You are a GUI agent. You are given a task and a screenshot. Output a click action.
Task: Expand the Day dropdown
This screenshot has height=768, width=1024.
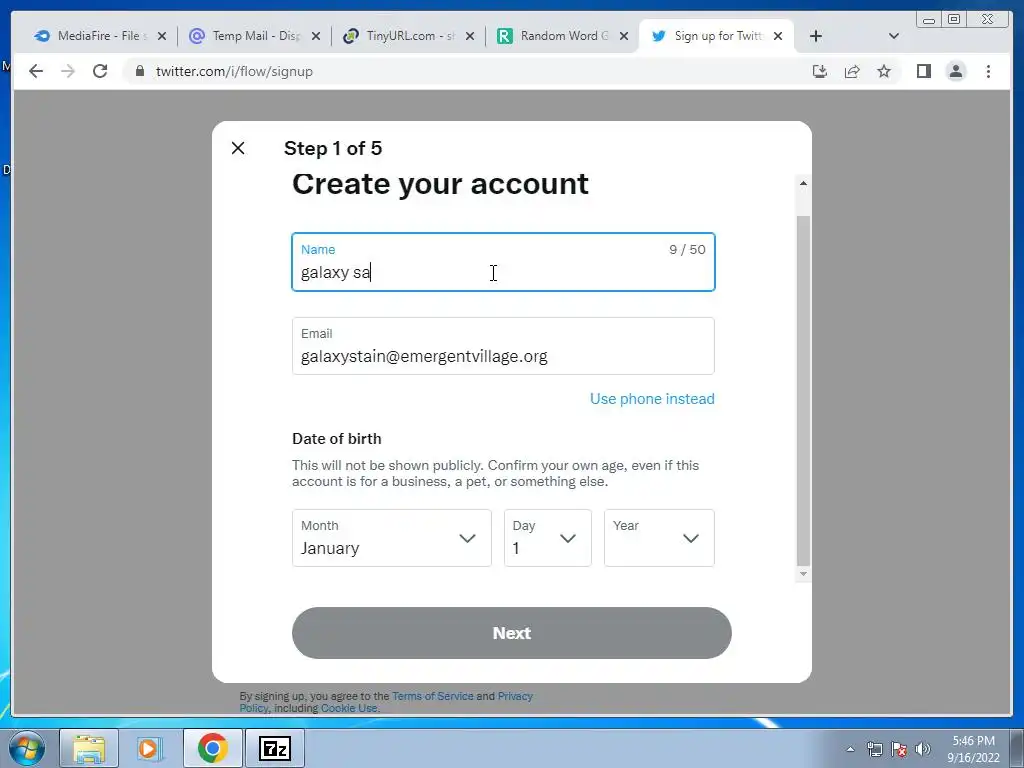(547, 538)
